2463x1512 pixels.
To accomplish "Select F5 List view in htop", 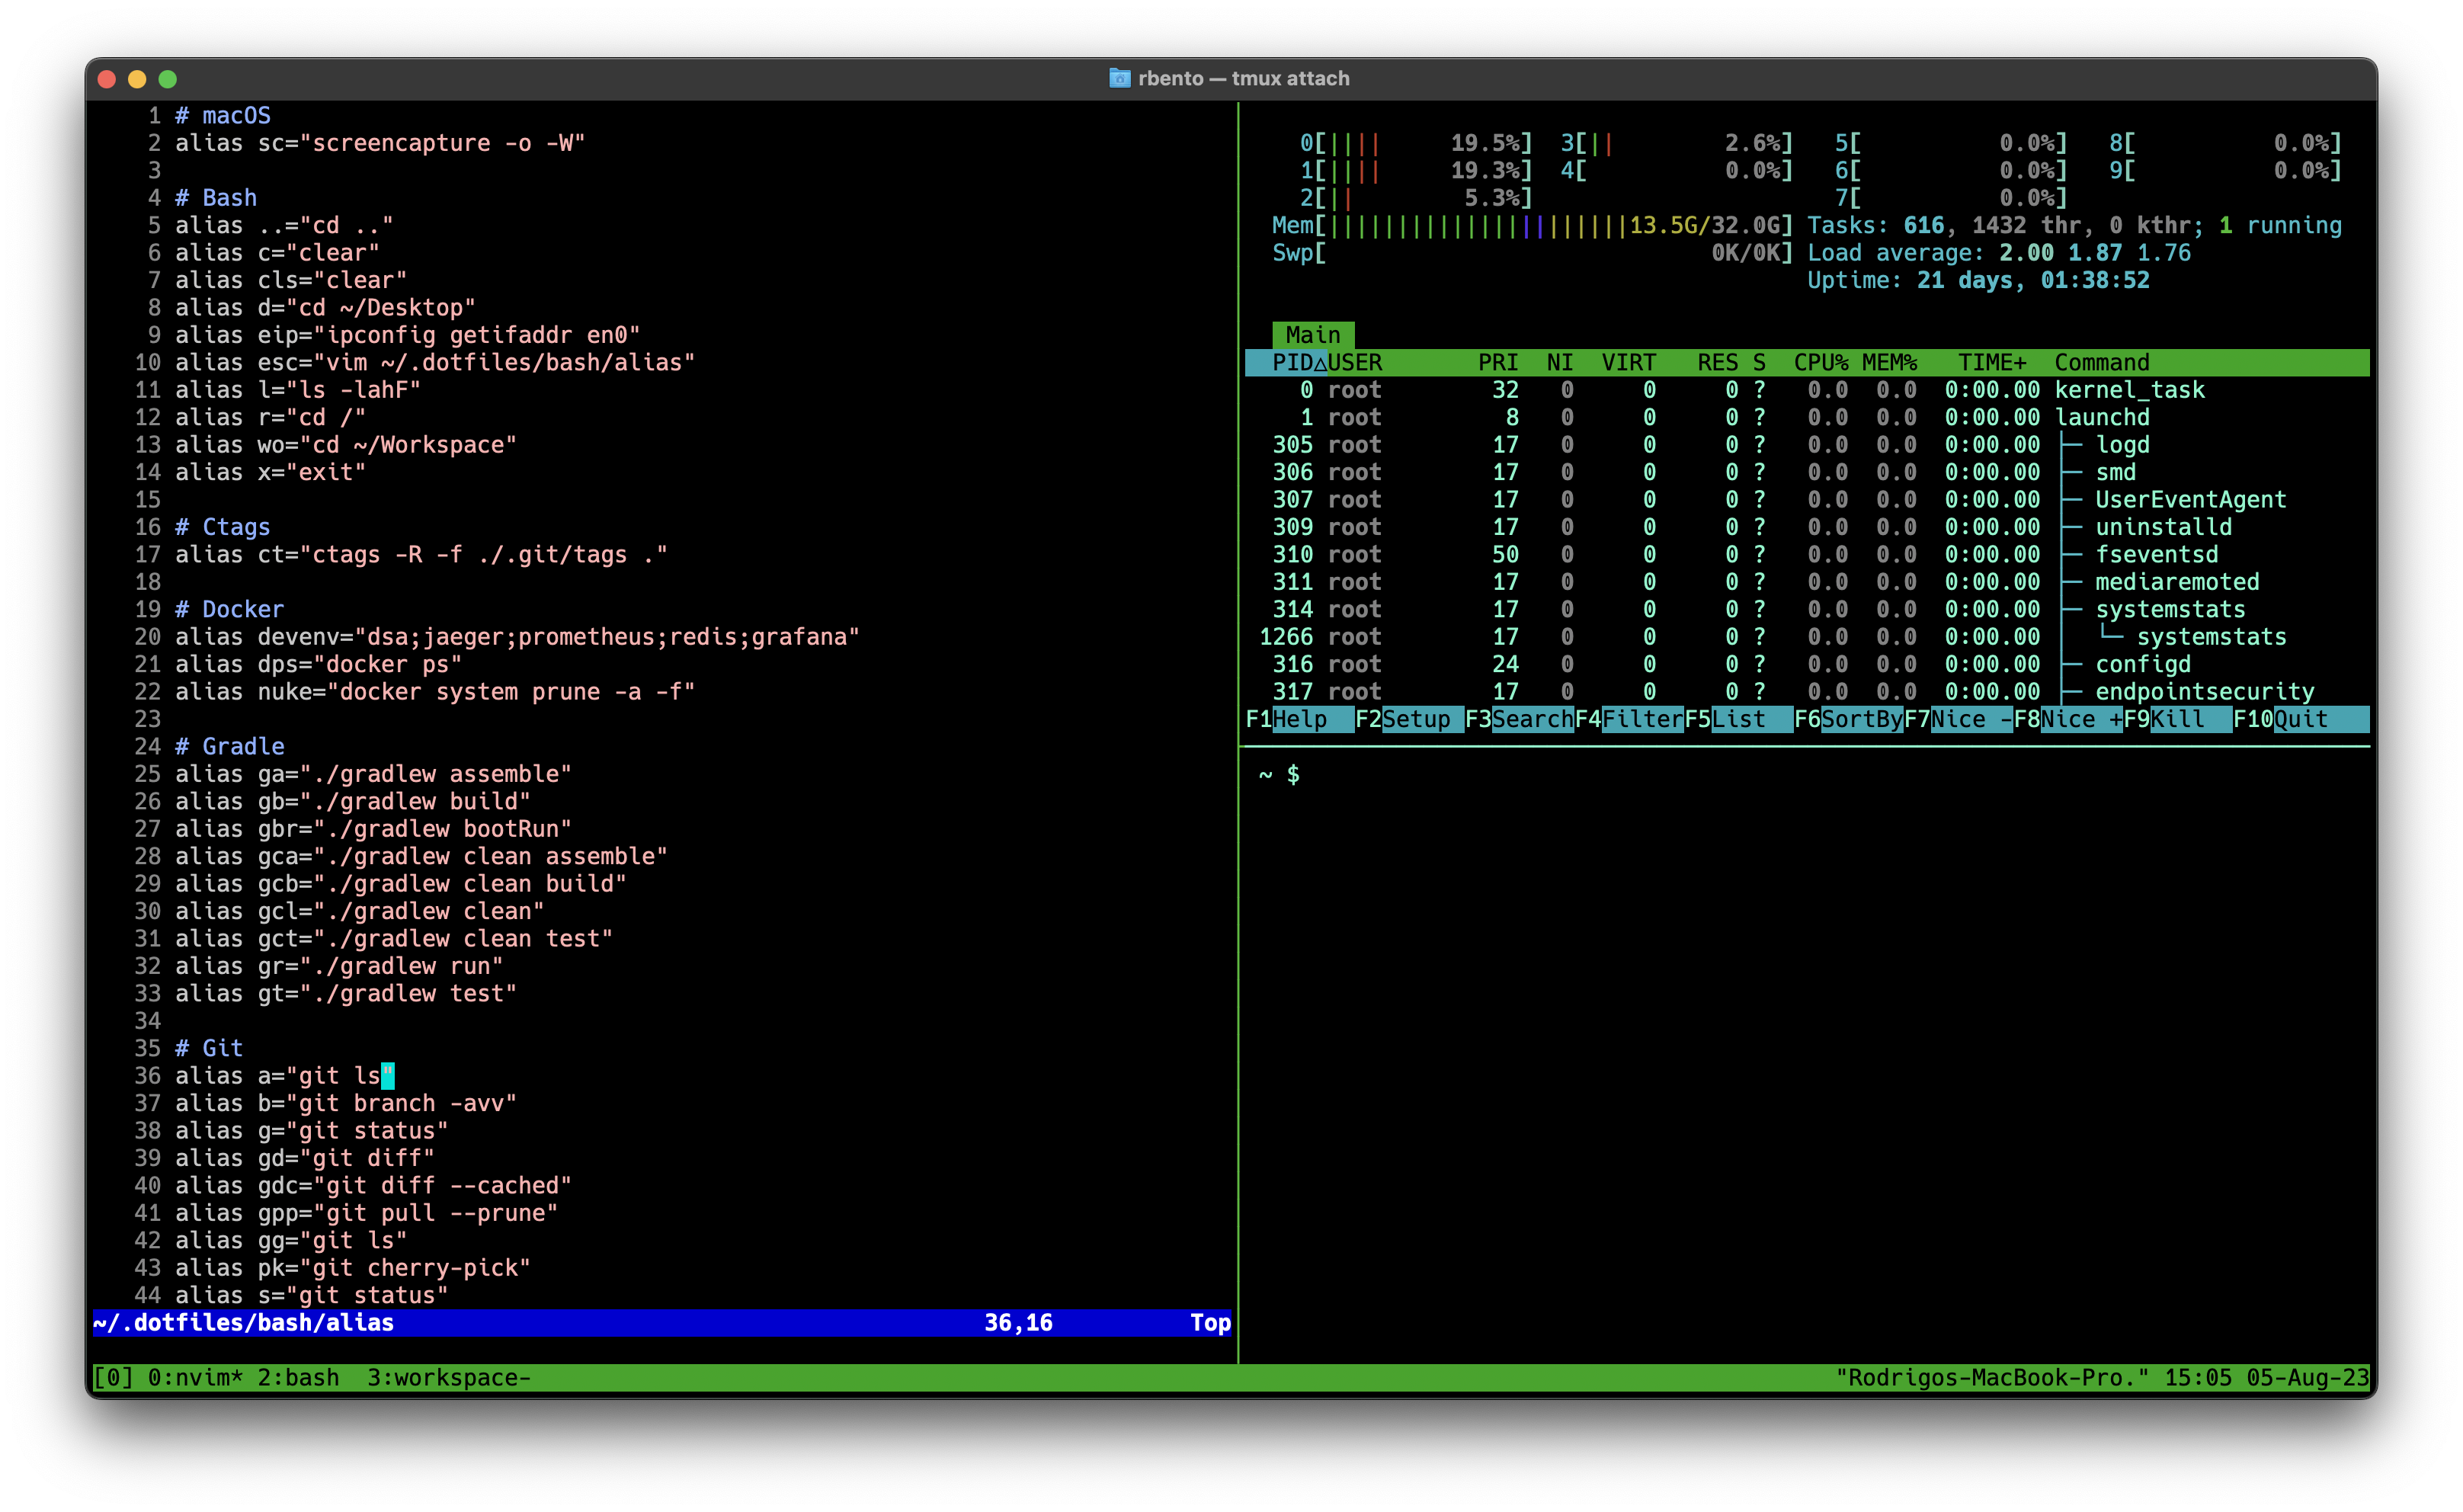I will click(x=1739, y=719).
